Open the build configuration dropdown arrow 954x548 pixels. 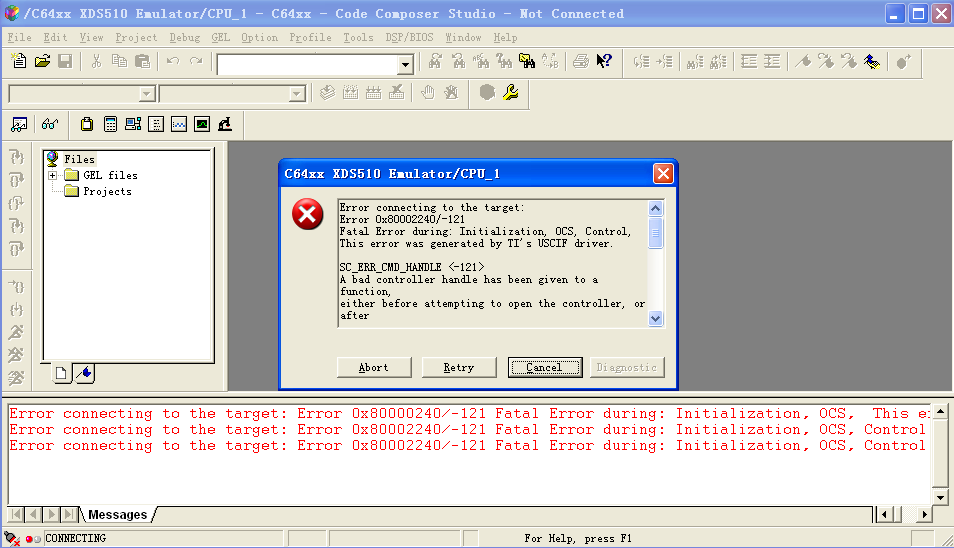pos(297,94)
